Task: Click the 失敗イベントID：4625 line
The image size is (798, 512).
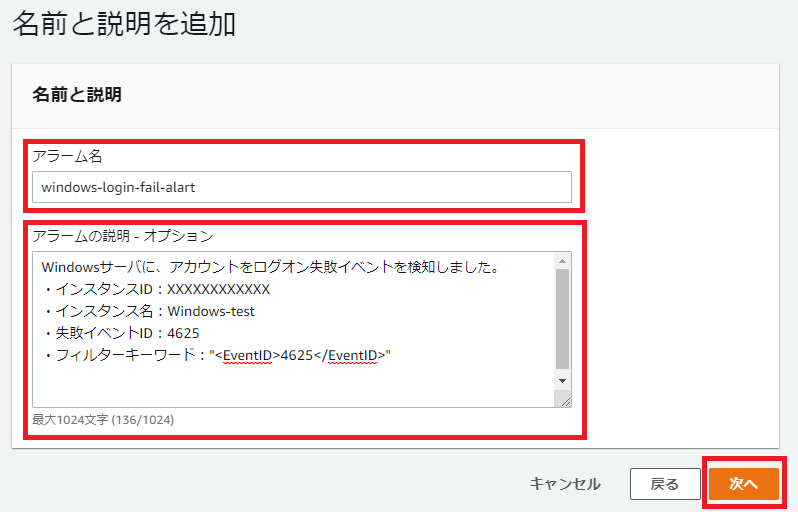Action: (x=122, y=333)
